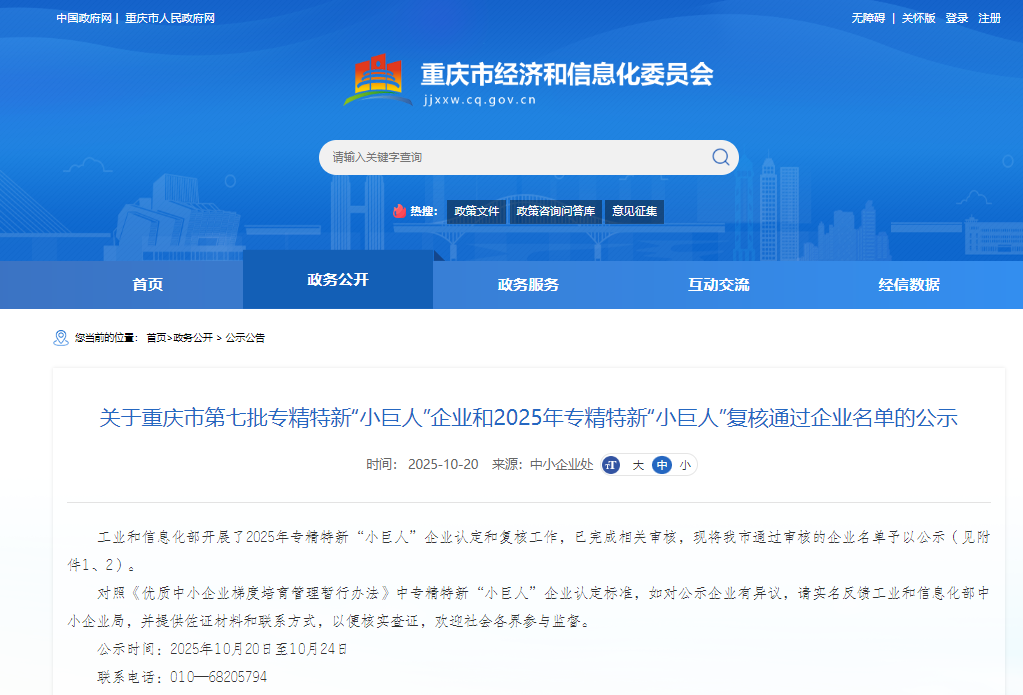Click the location pin breadcrumb icon

point(61,338)
